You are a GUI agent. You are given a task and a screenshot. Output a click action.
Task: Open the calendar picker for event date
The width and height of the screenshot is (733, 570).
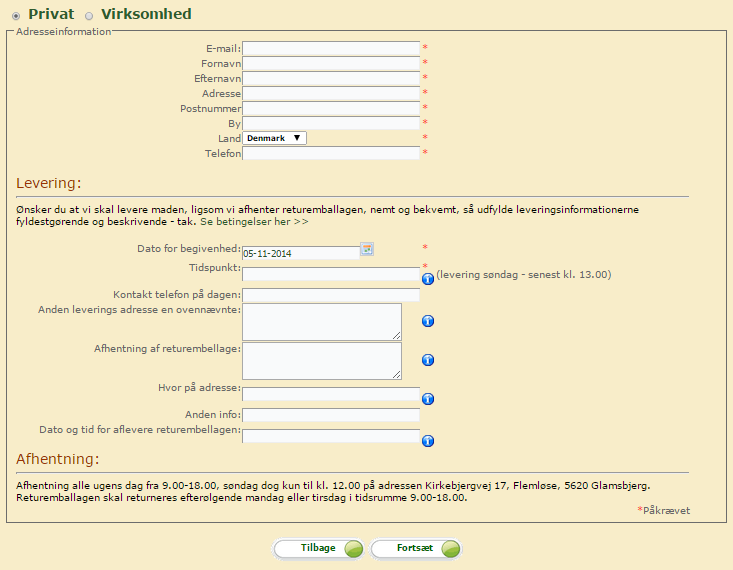tap(367, 249)
